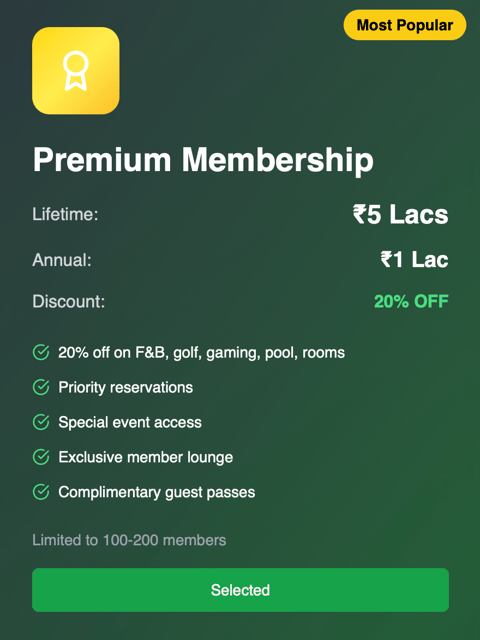This screenshot has height=640, width=480.
Task: Click the checkmark icon next to Priority reservations
Action: [x=41, y=387]
